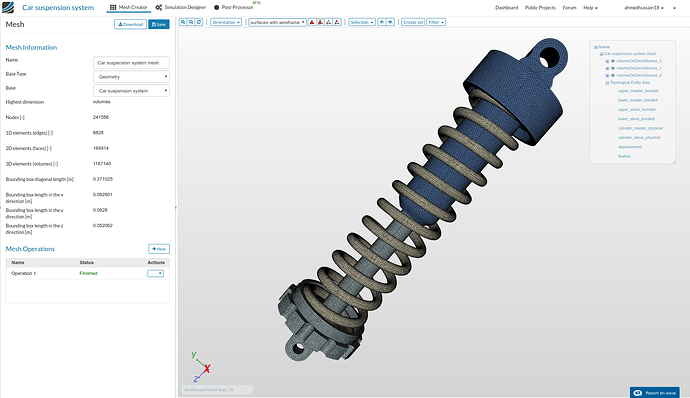The height and width of the screenshot is (398, 690).
Task: Select volumeOnGeoVolumes_0 in the scene tree
Action: click(639, 75)
